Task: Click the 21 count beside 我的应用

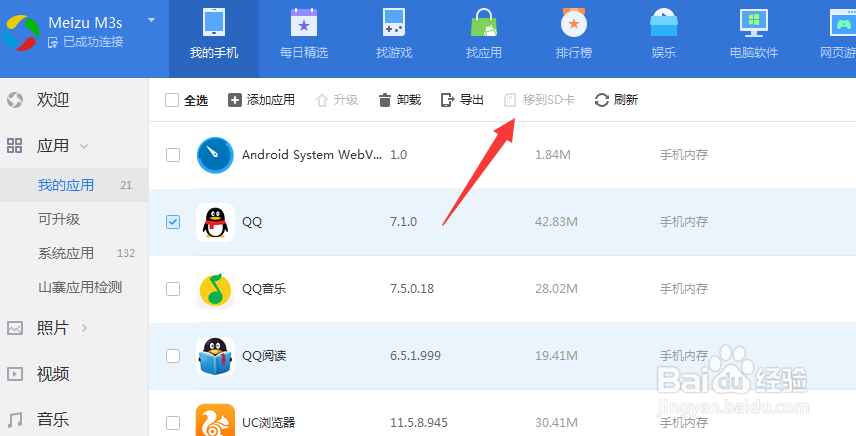Action: [126, 185]
